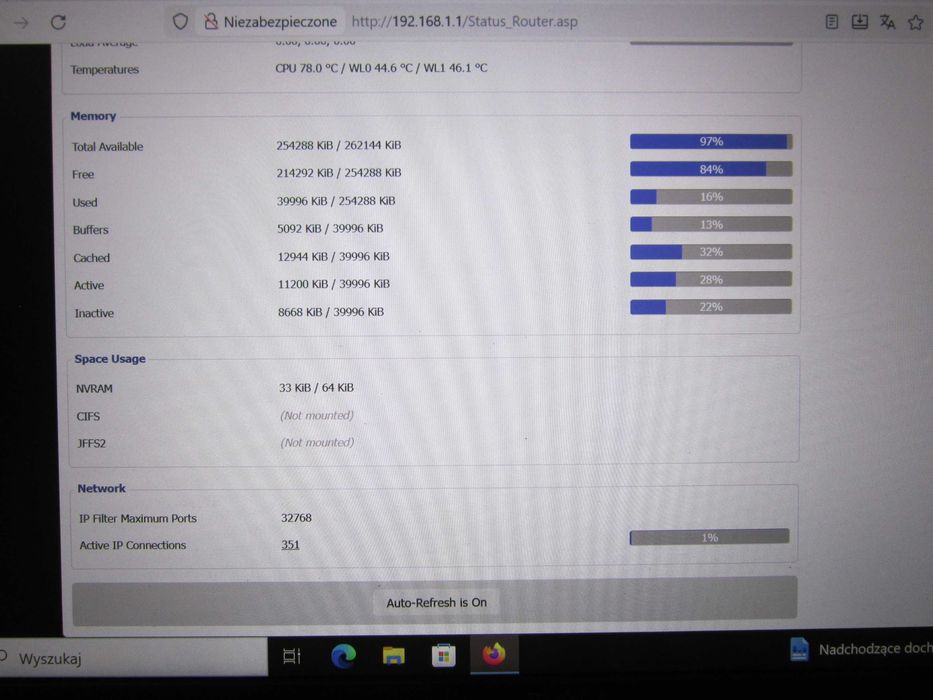933x700 pixels.
Task: Click the Cached 32% progress bar
Action: click(x=711, y=252)
